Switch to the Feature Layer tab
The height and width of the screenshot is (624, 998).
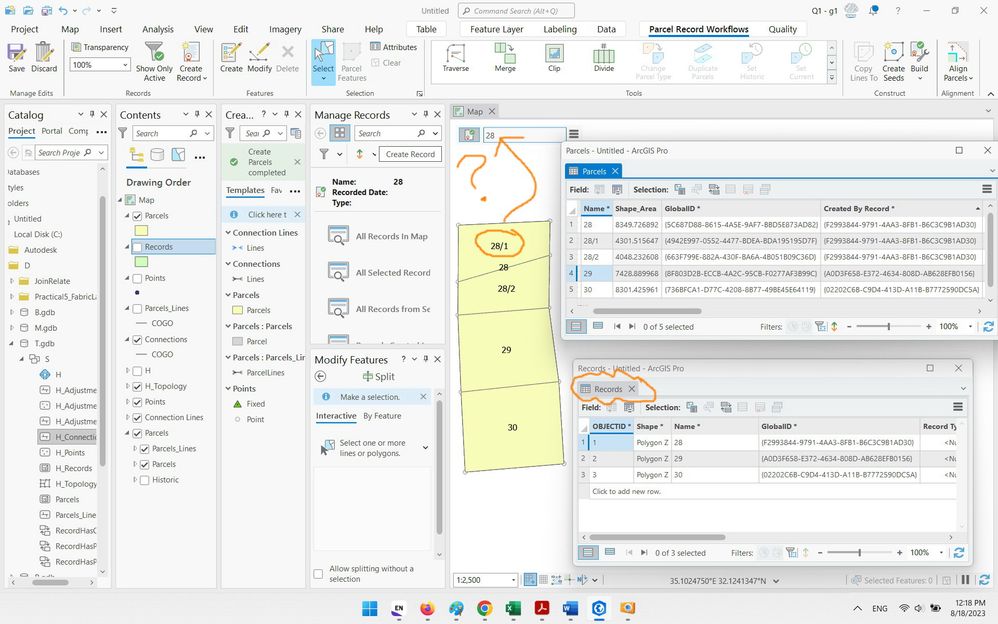point(496,29)
